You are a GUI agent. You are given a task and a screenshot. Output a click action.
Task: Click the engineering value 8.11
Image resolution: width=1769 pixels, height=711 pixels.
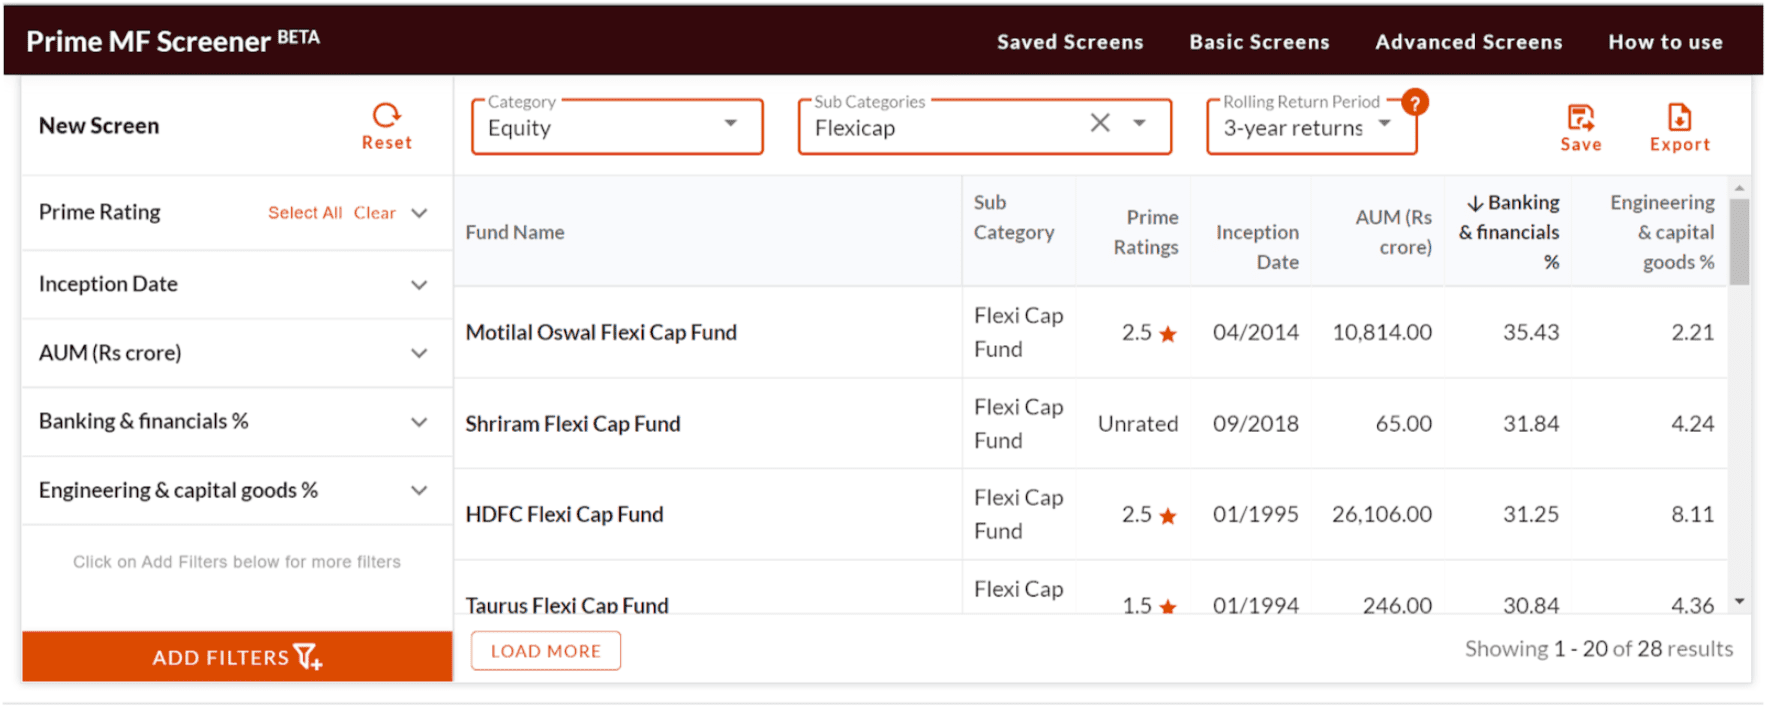[x=1693, y=515]
